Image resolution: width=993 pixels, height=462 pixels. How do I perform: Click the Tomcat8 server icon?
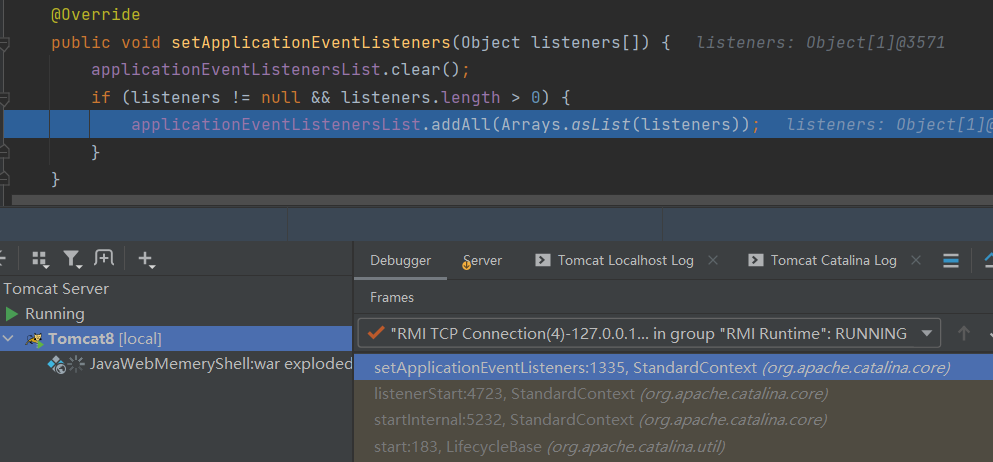click(x=34, y=339)
